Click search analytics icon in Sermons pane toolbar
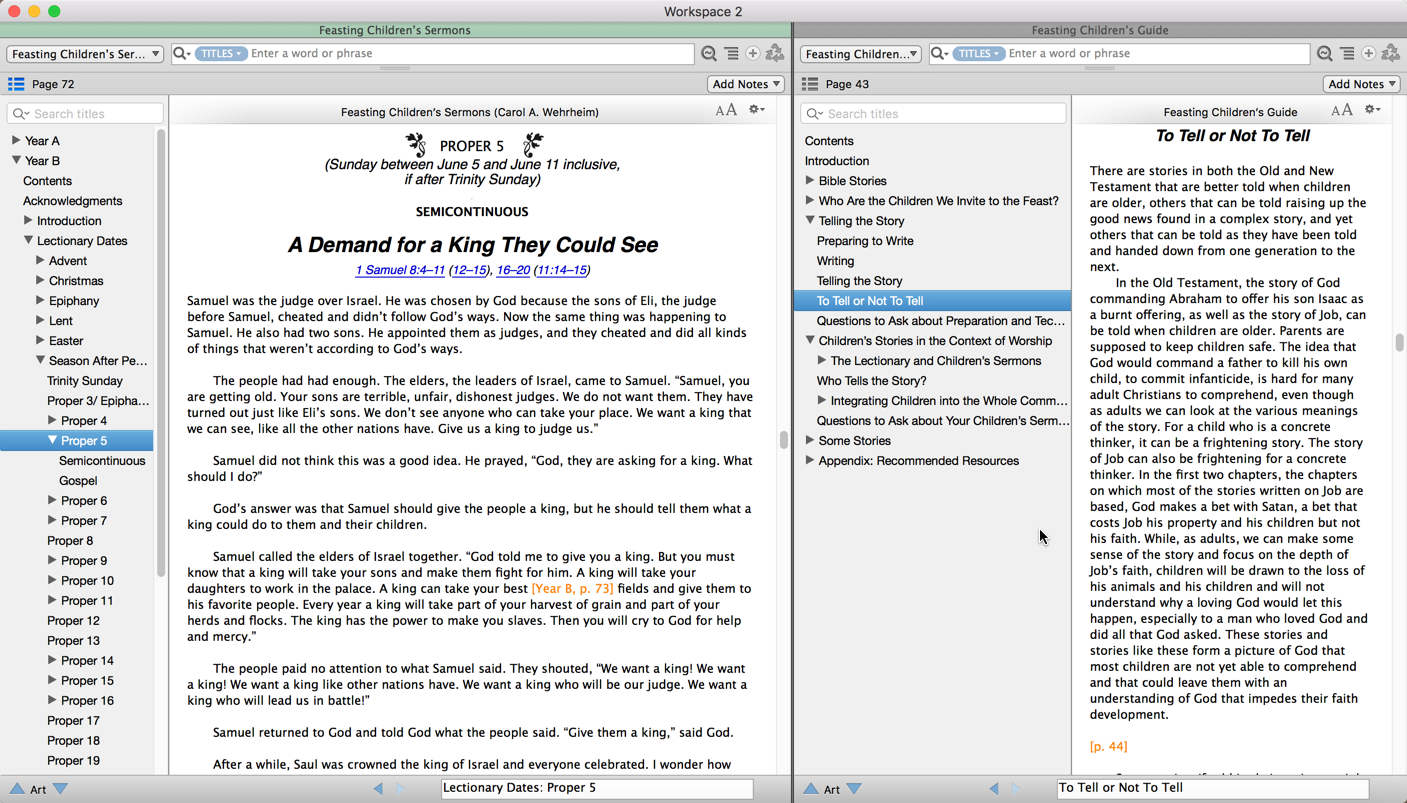This screenshot has height=803, width=1407. point(709,54)
